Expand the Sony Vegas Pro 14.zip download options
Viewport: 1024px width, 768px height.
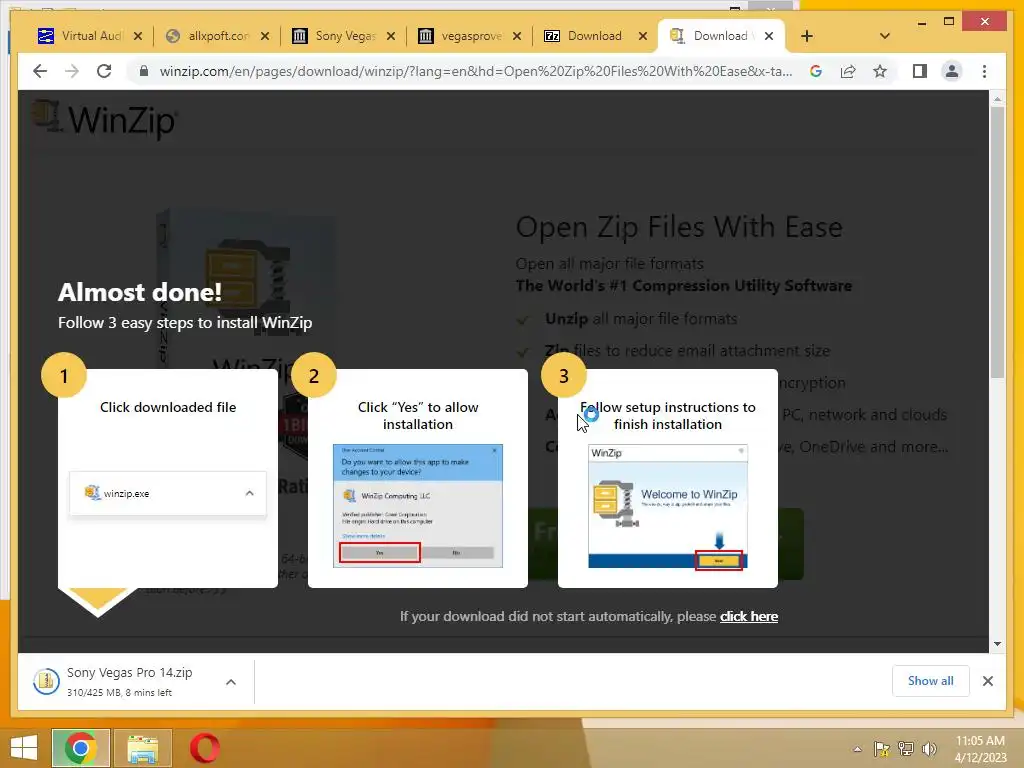click(x=231, y=682)
